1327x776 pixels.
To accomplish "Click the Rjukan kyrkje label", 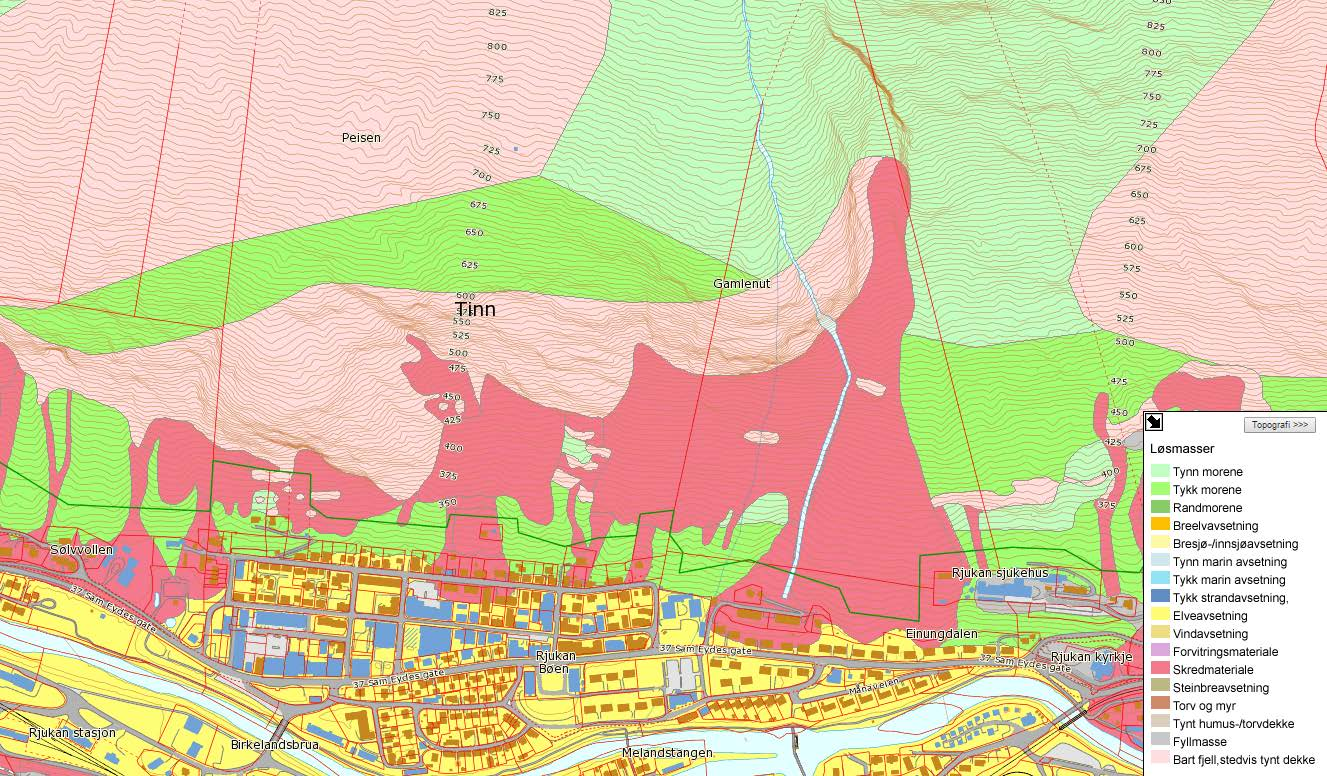I will click(x=1091, y=657).
